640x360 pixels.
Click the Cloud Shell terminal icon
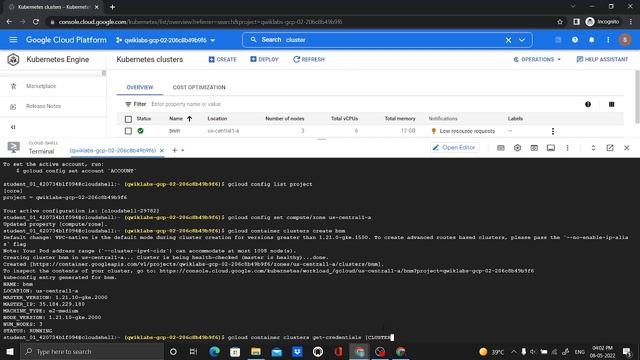click(13, 147)
